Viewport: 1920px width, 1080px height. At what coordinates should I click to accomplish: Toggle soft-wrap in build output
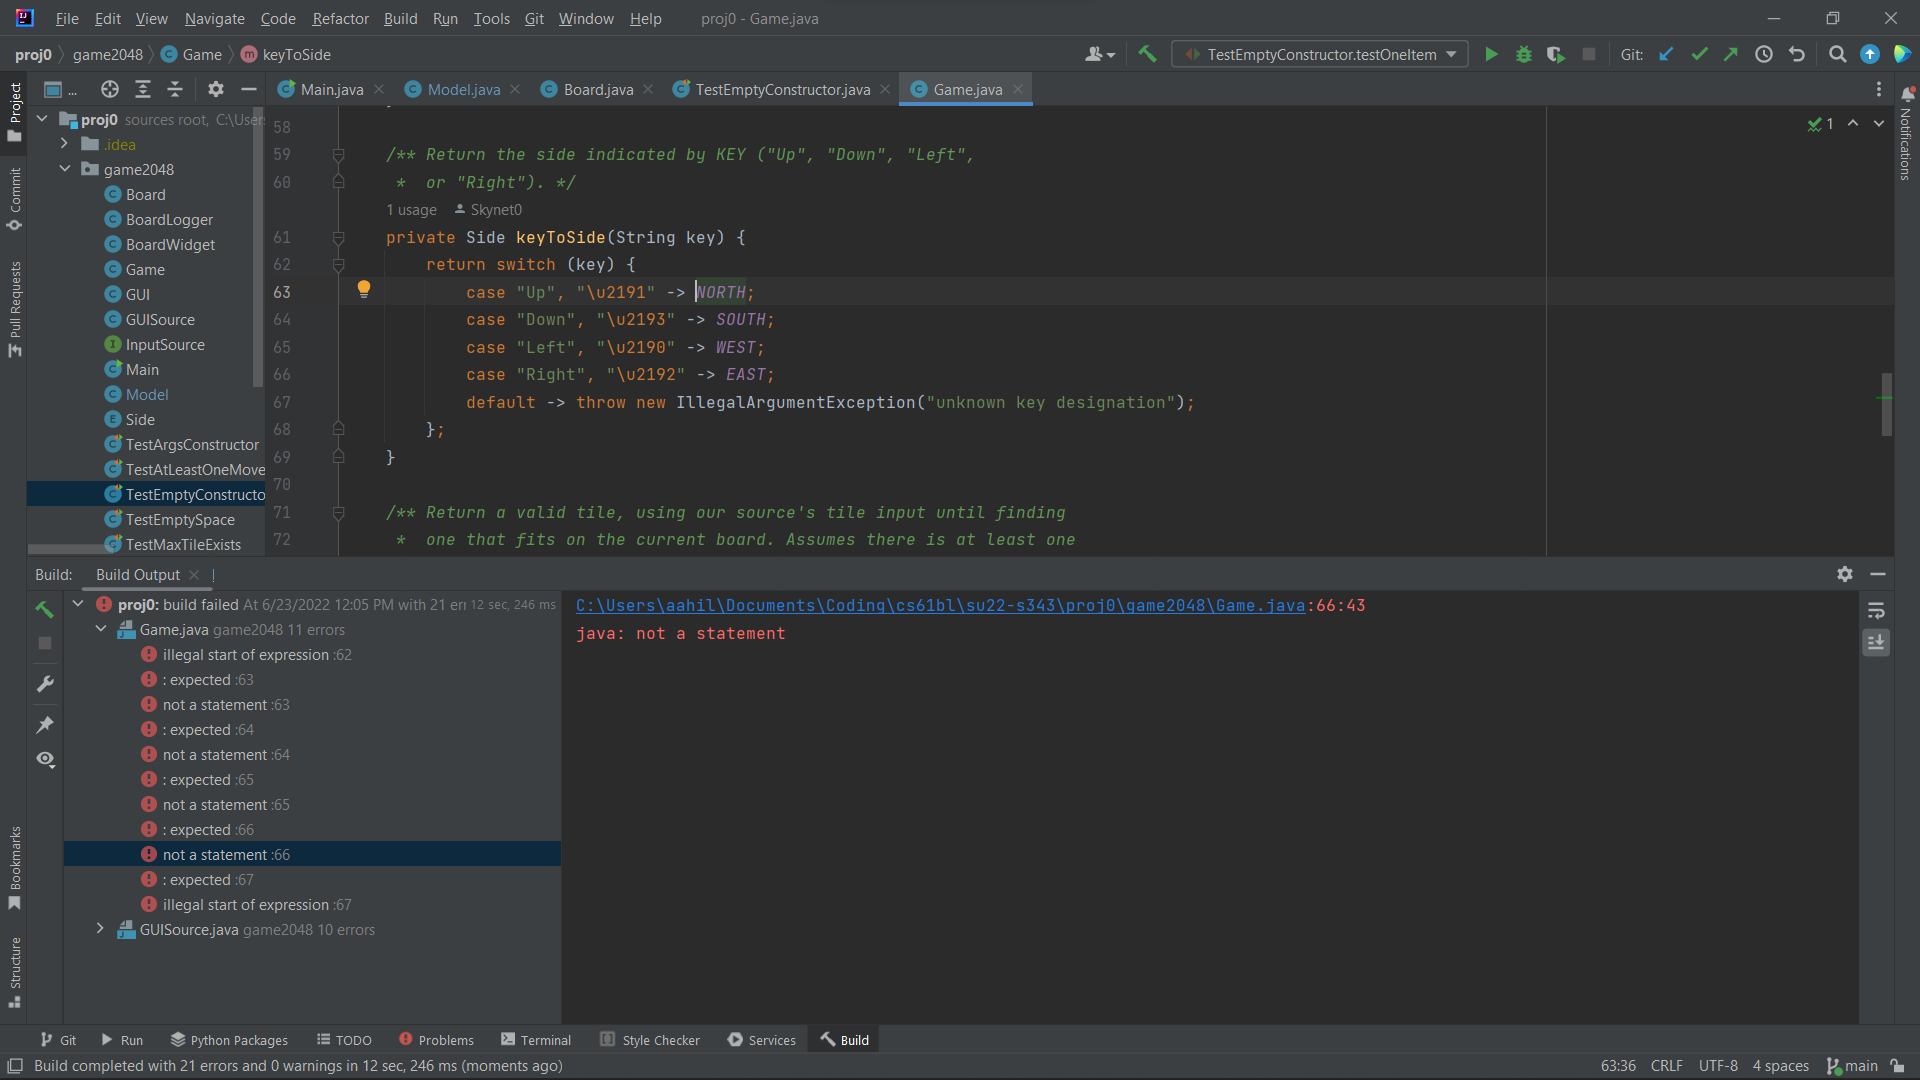pos(1876,610)
